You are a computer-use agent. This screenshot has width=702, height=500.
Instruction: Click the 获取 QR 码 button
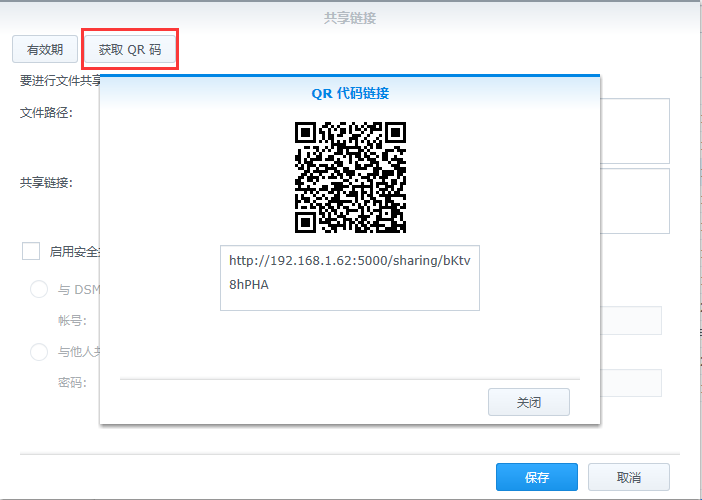(x=130, y=49)
